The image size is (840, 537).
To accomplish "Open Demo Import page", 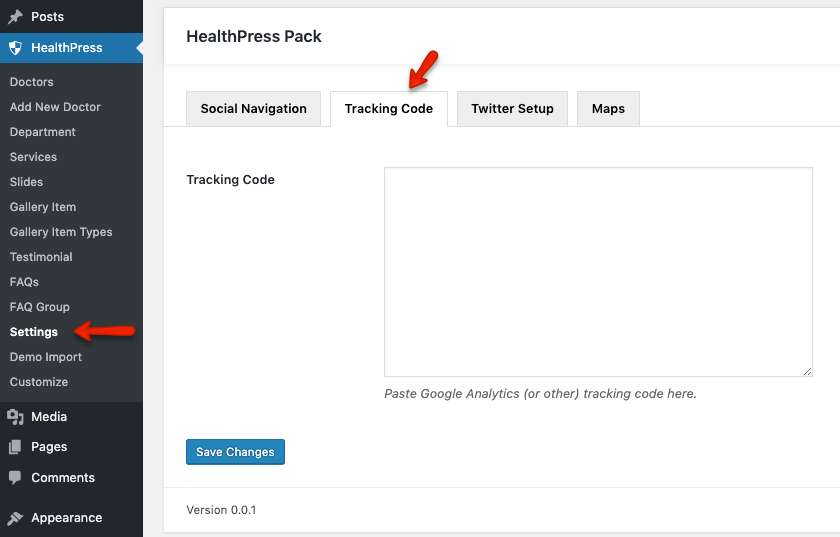I will 46,357.
